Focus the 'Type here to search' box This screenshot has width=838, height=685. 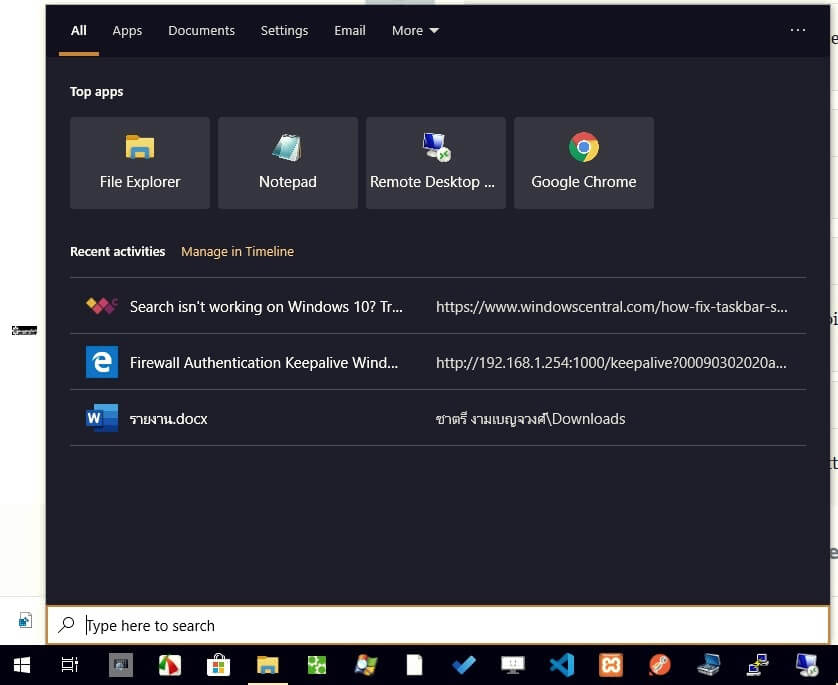pyautogui.click(x=438, y=625)
